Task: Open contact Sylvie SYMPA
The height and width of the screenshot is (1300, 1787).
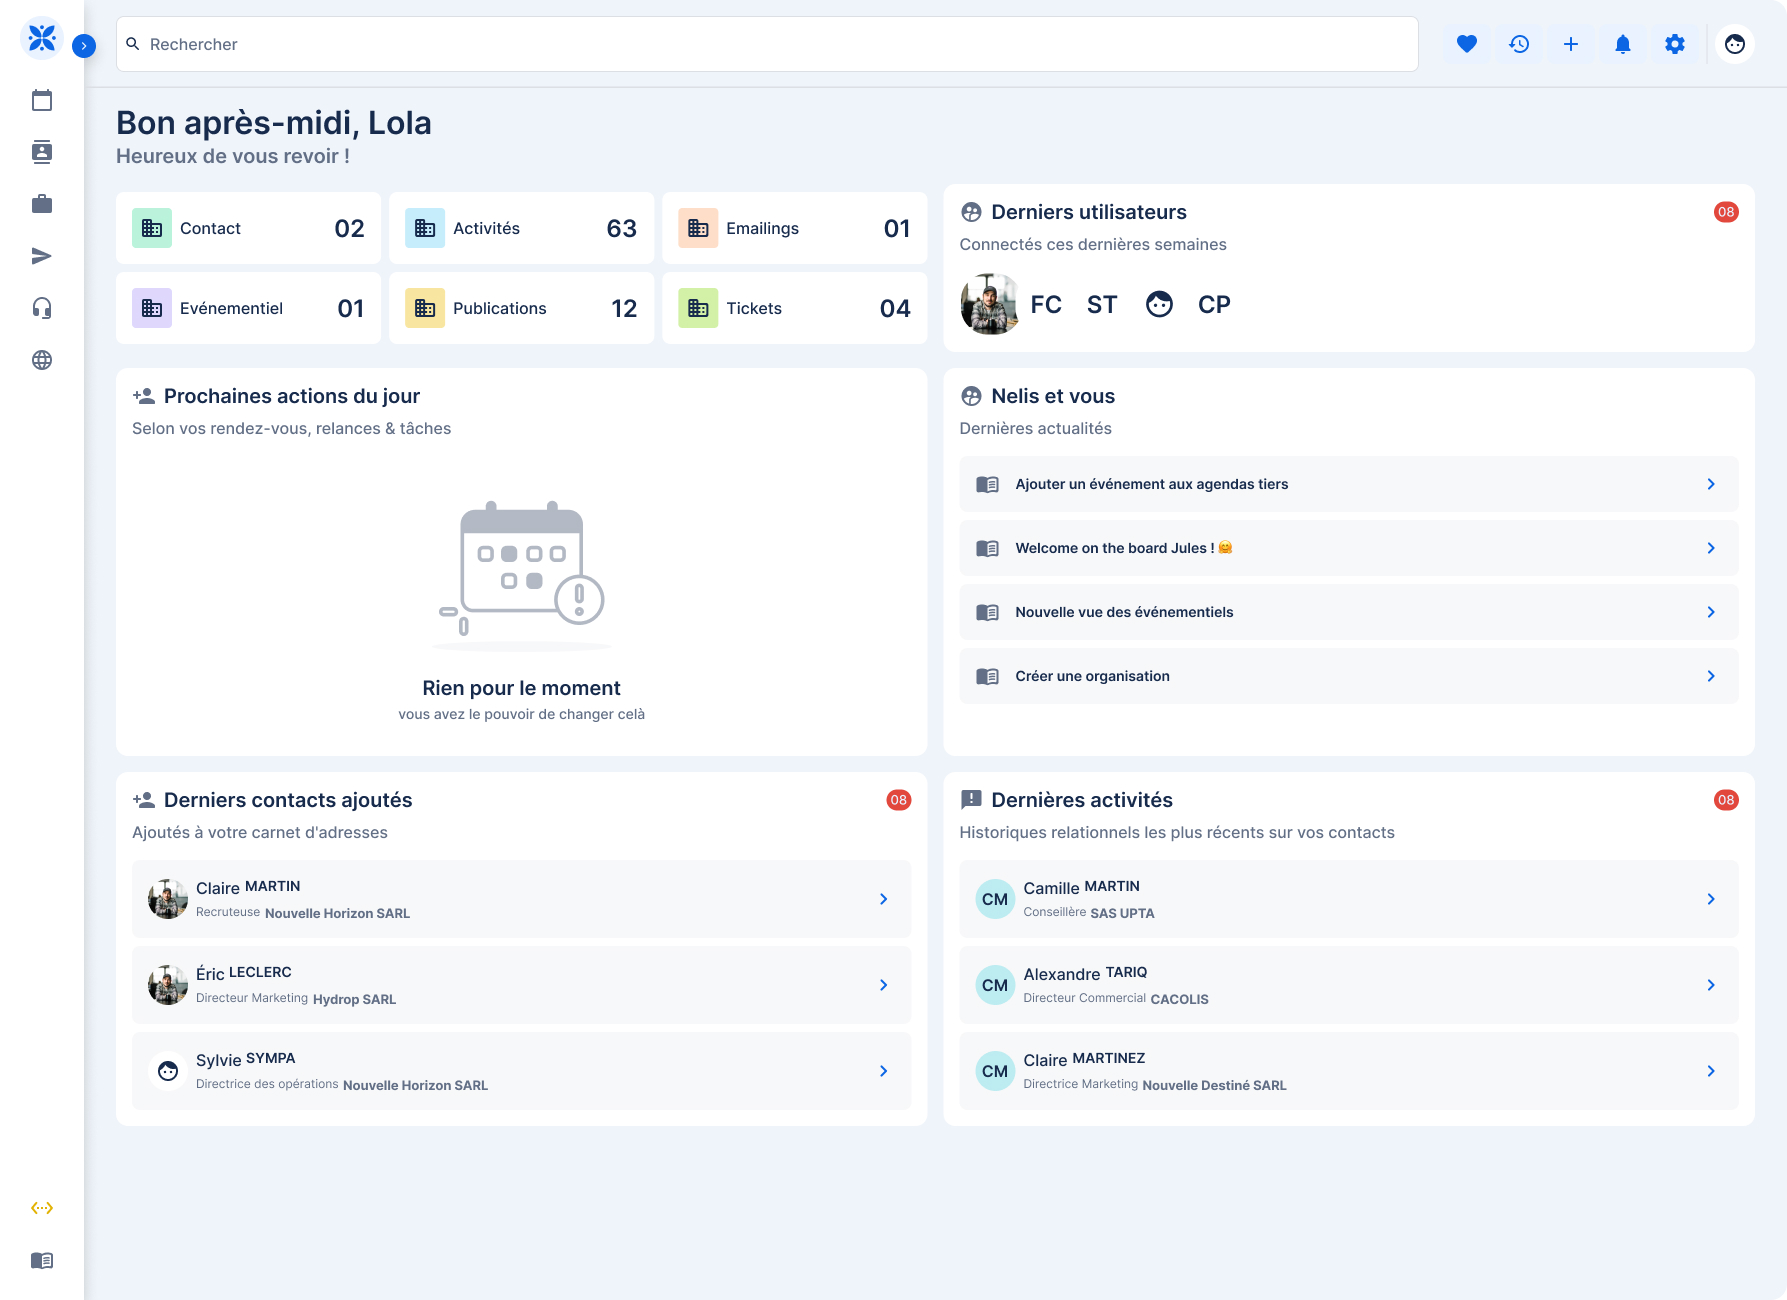Action: [521, 1071]
